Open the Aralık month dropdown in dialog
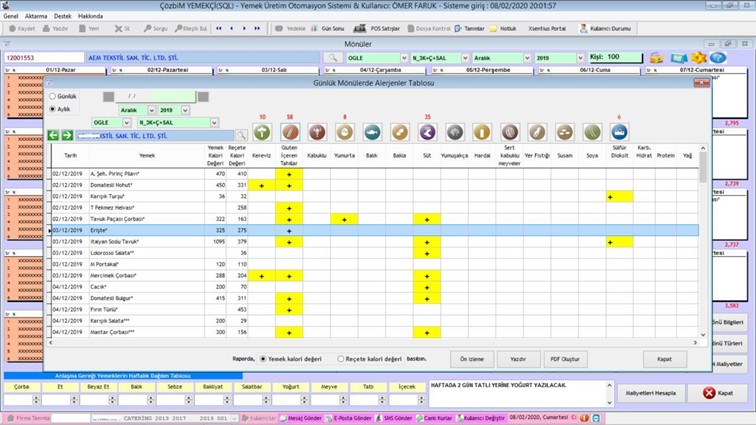The image size is (756, 425). tap(151, 109)
